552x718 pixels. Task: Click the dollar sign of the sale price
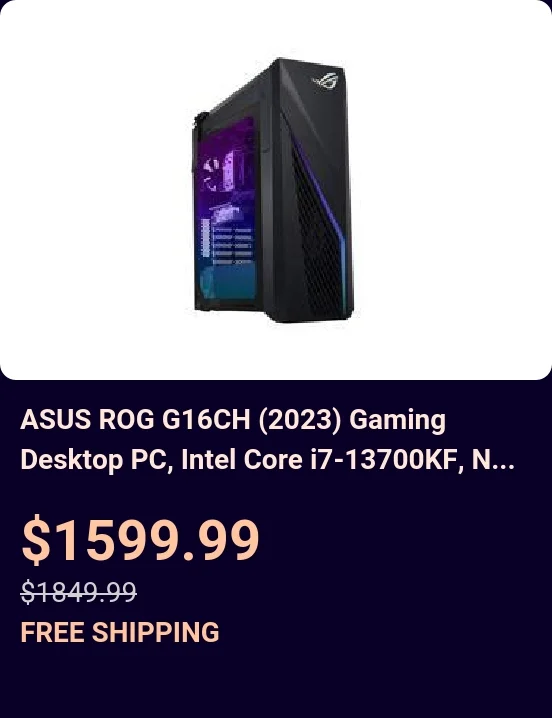[x=36, y=539]
